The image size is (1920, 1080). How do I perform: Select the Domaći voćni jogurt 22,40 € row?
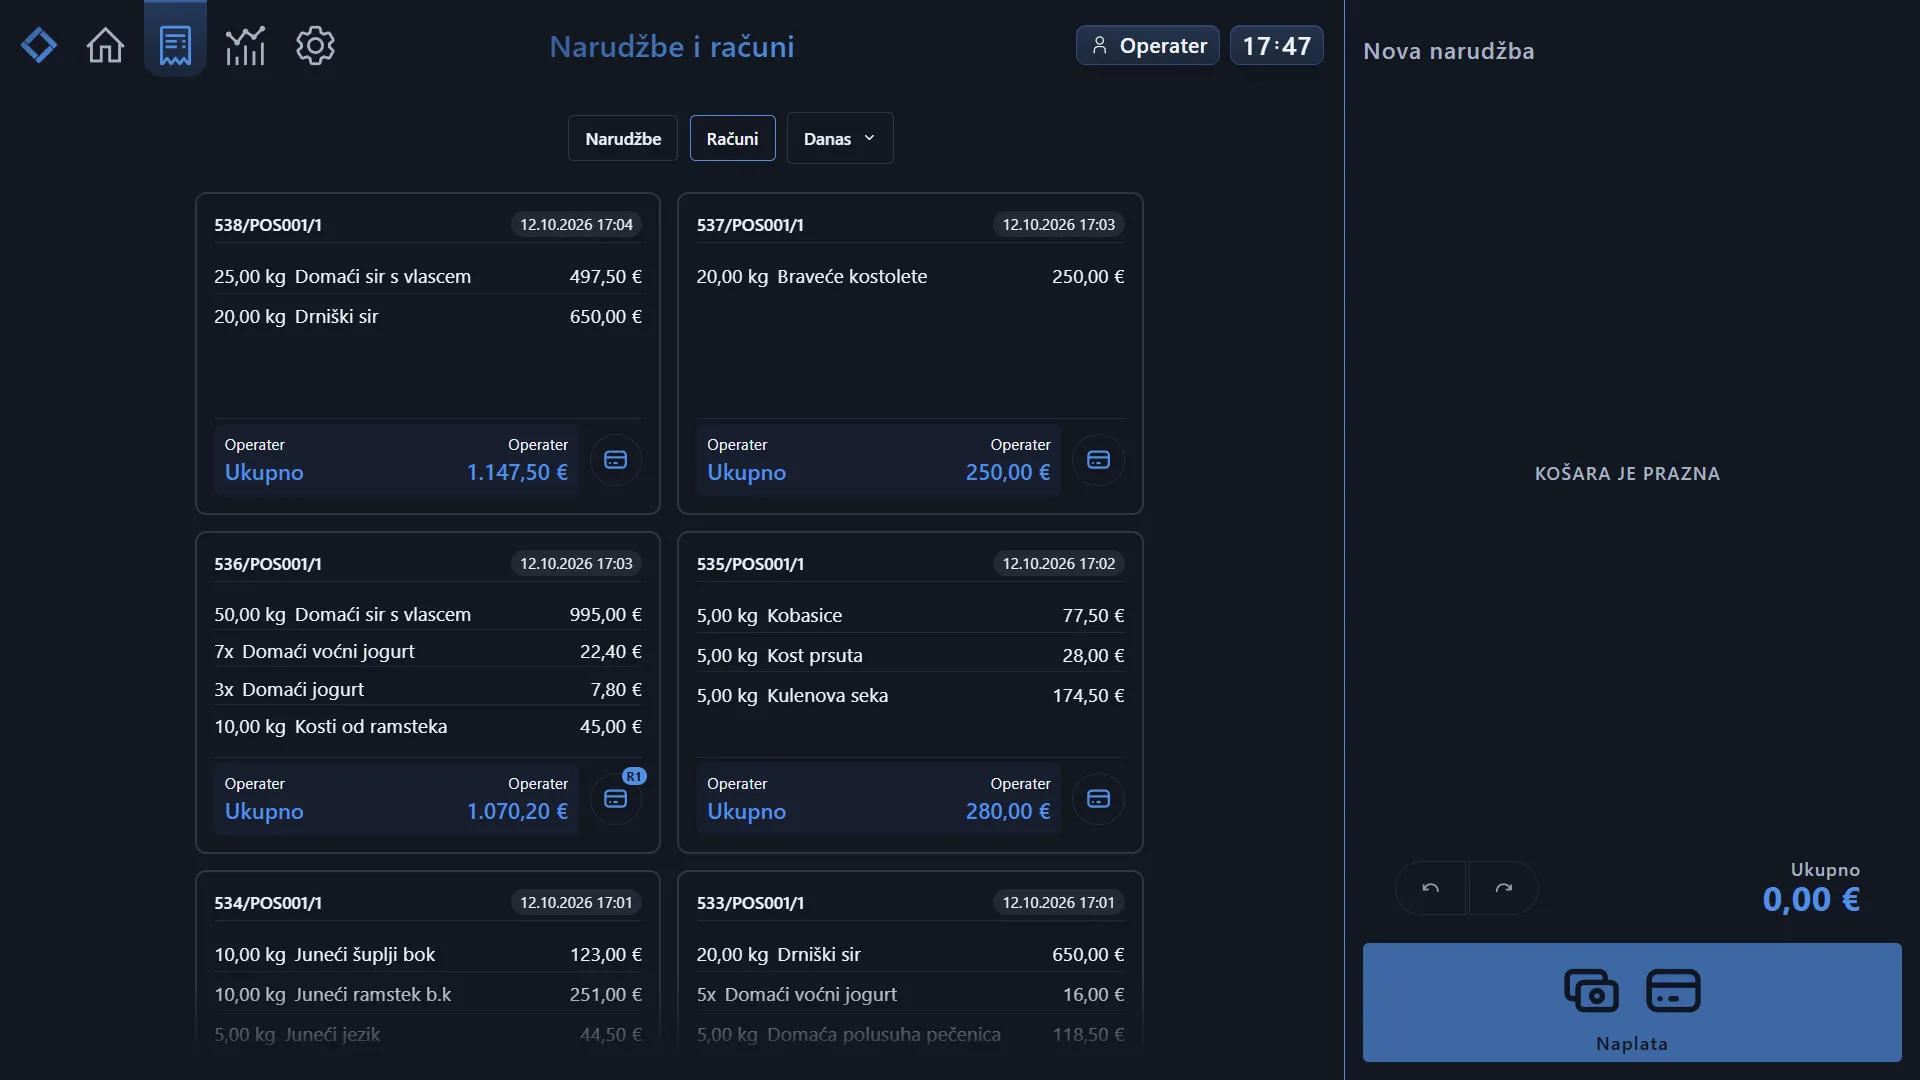coord(428,652)
